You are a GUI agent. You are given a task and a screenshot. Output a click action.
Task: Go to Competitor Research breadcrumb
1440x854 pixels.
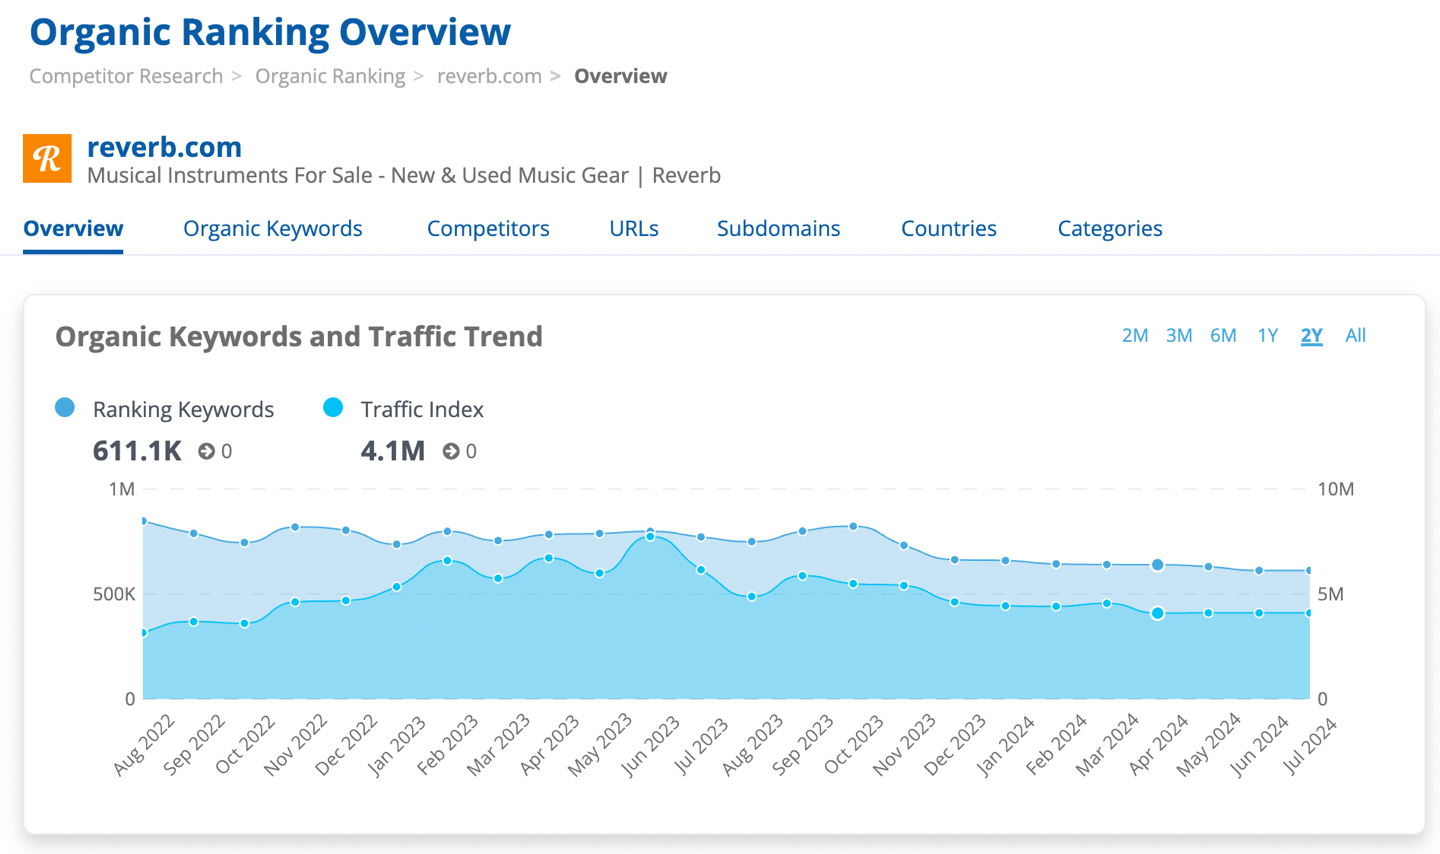tap(126, 76)
